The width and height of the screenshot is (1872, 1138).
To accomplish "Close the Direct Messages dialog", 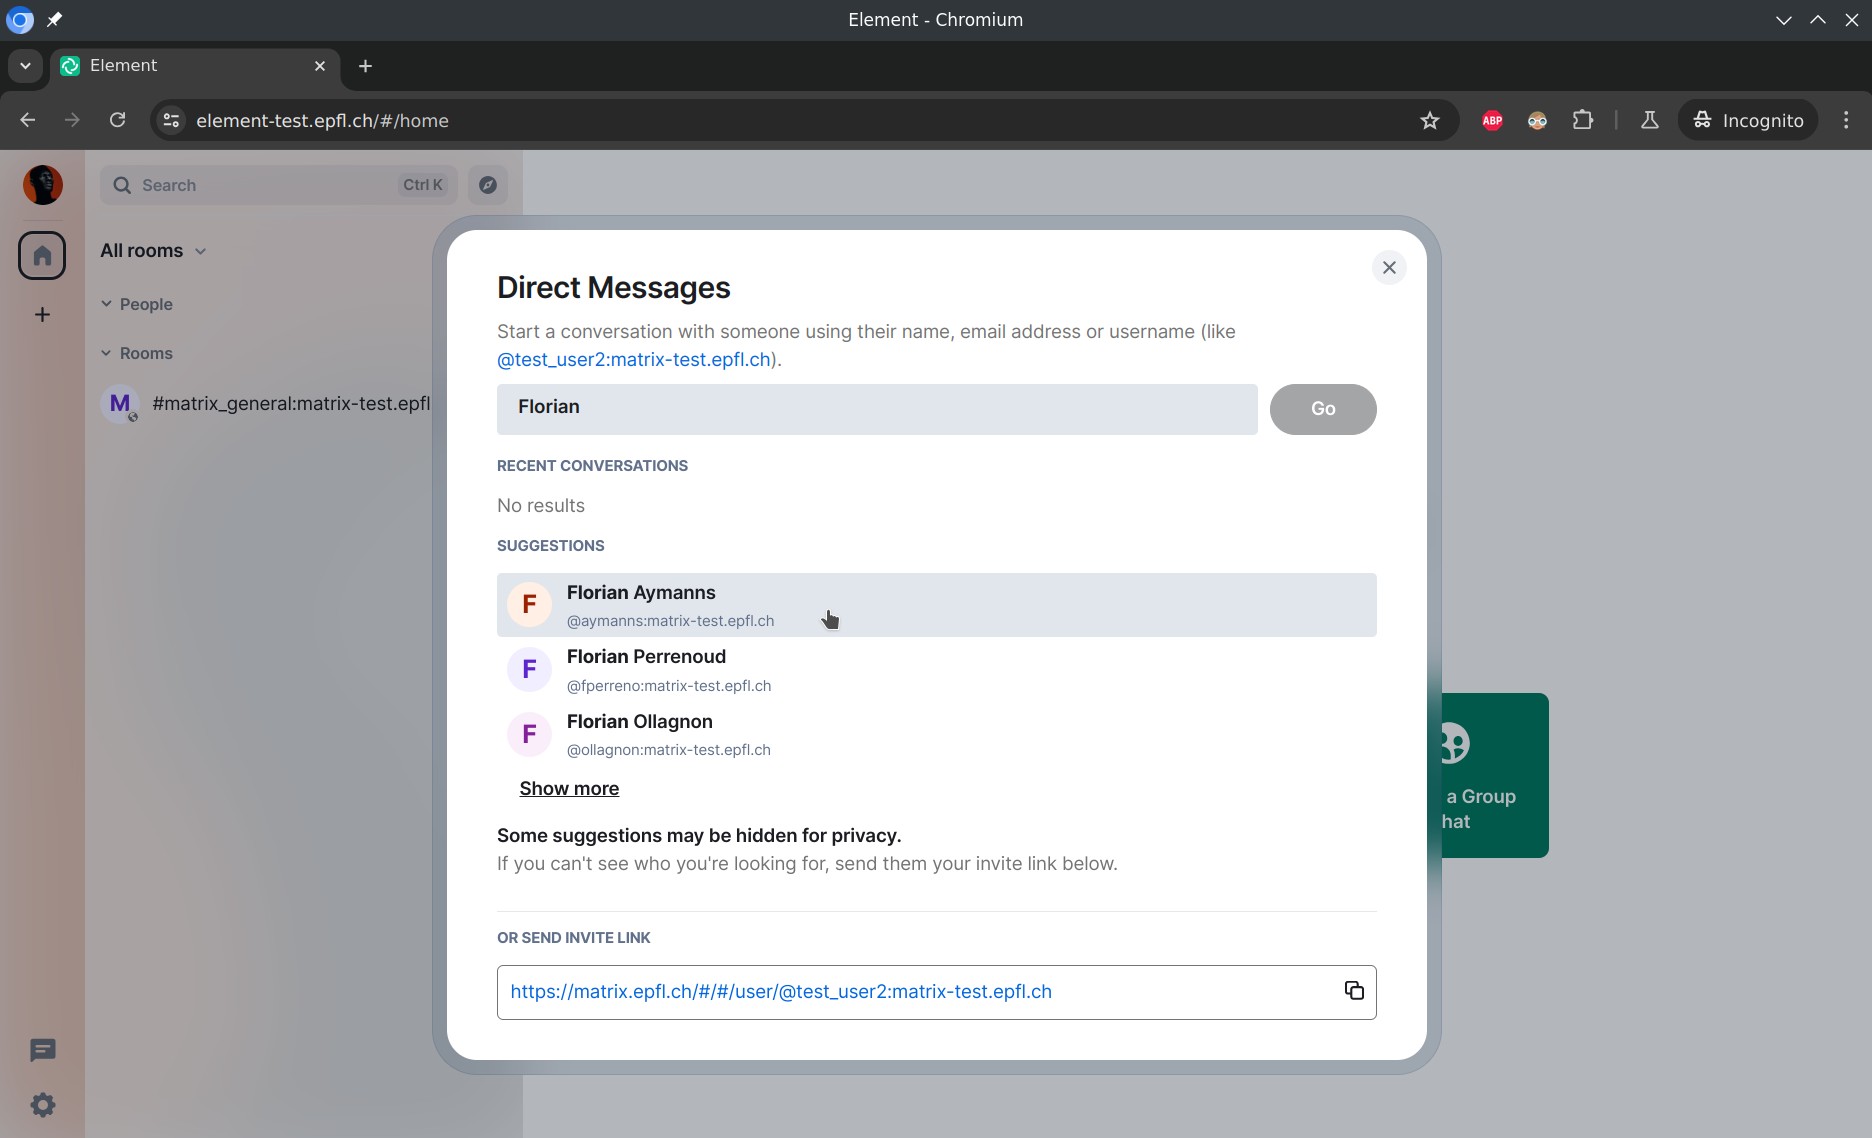I will coord(1388,268).
